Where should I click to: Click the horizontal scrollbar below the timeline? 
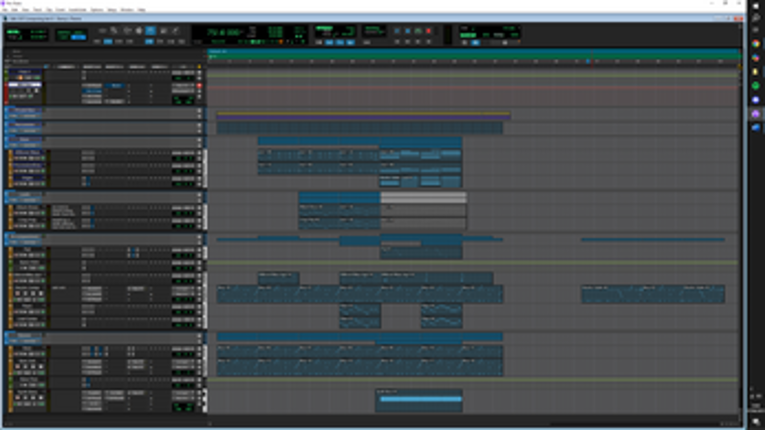[x=470, y=422]
